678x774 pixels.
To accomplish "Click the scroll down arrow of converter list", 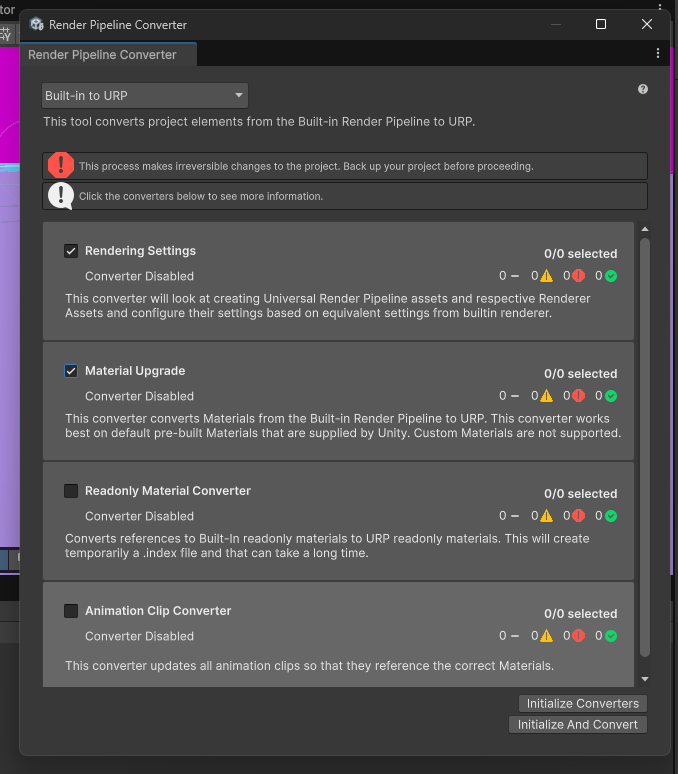I will (645, 679).
